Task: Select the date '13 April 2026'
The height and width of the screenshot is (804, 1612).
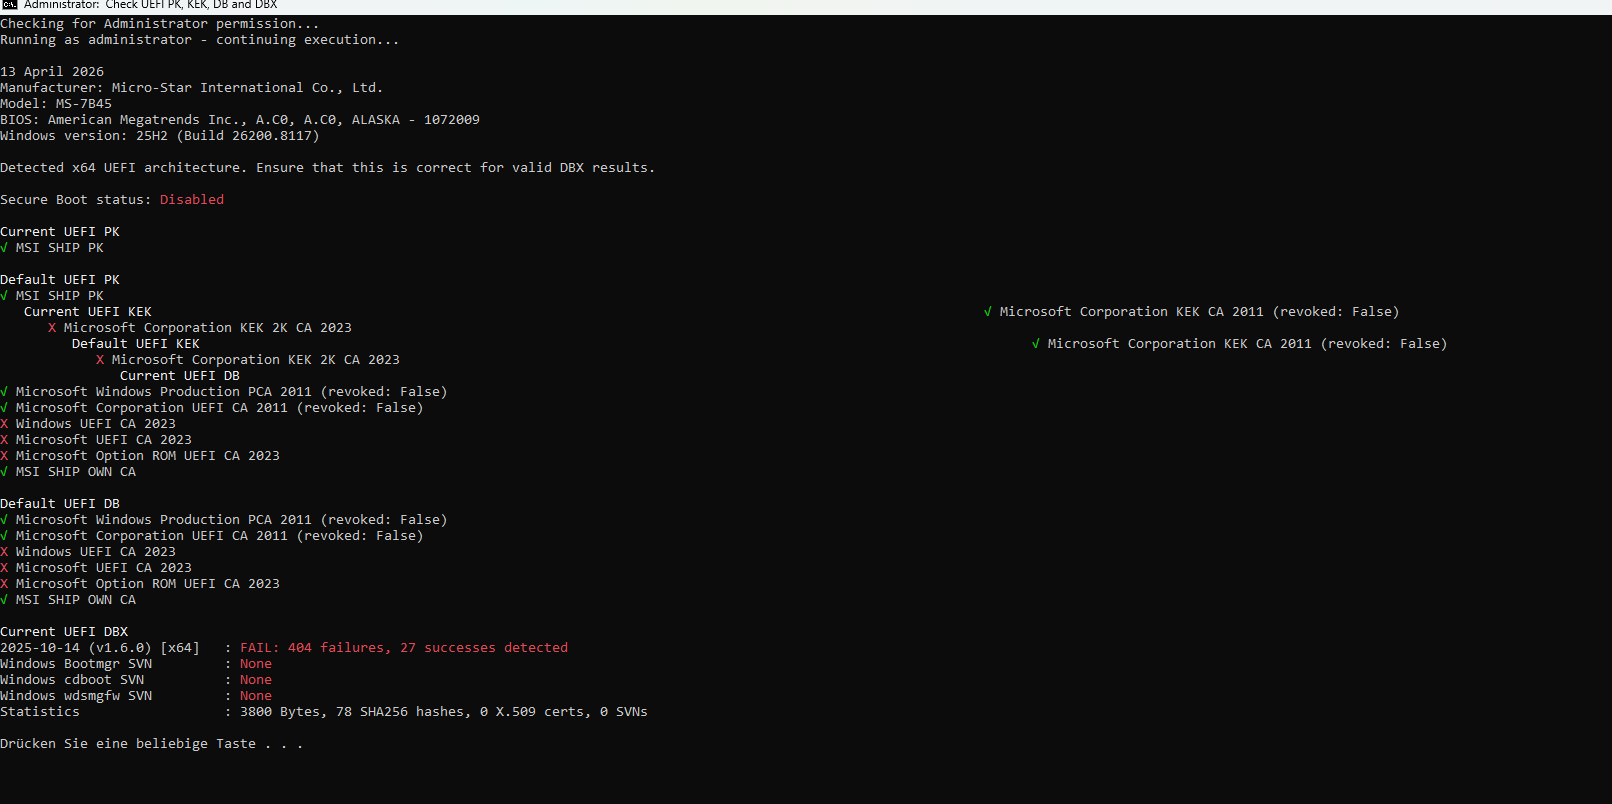Action: point(52,72)
